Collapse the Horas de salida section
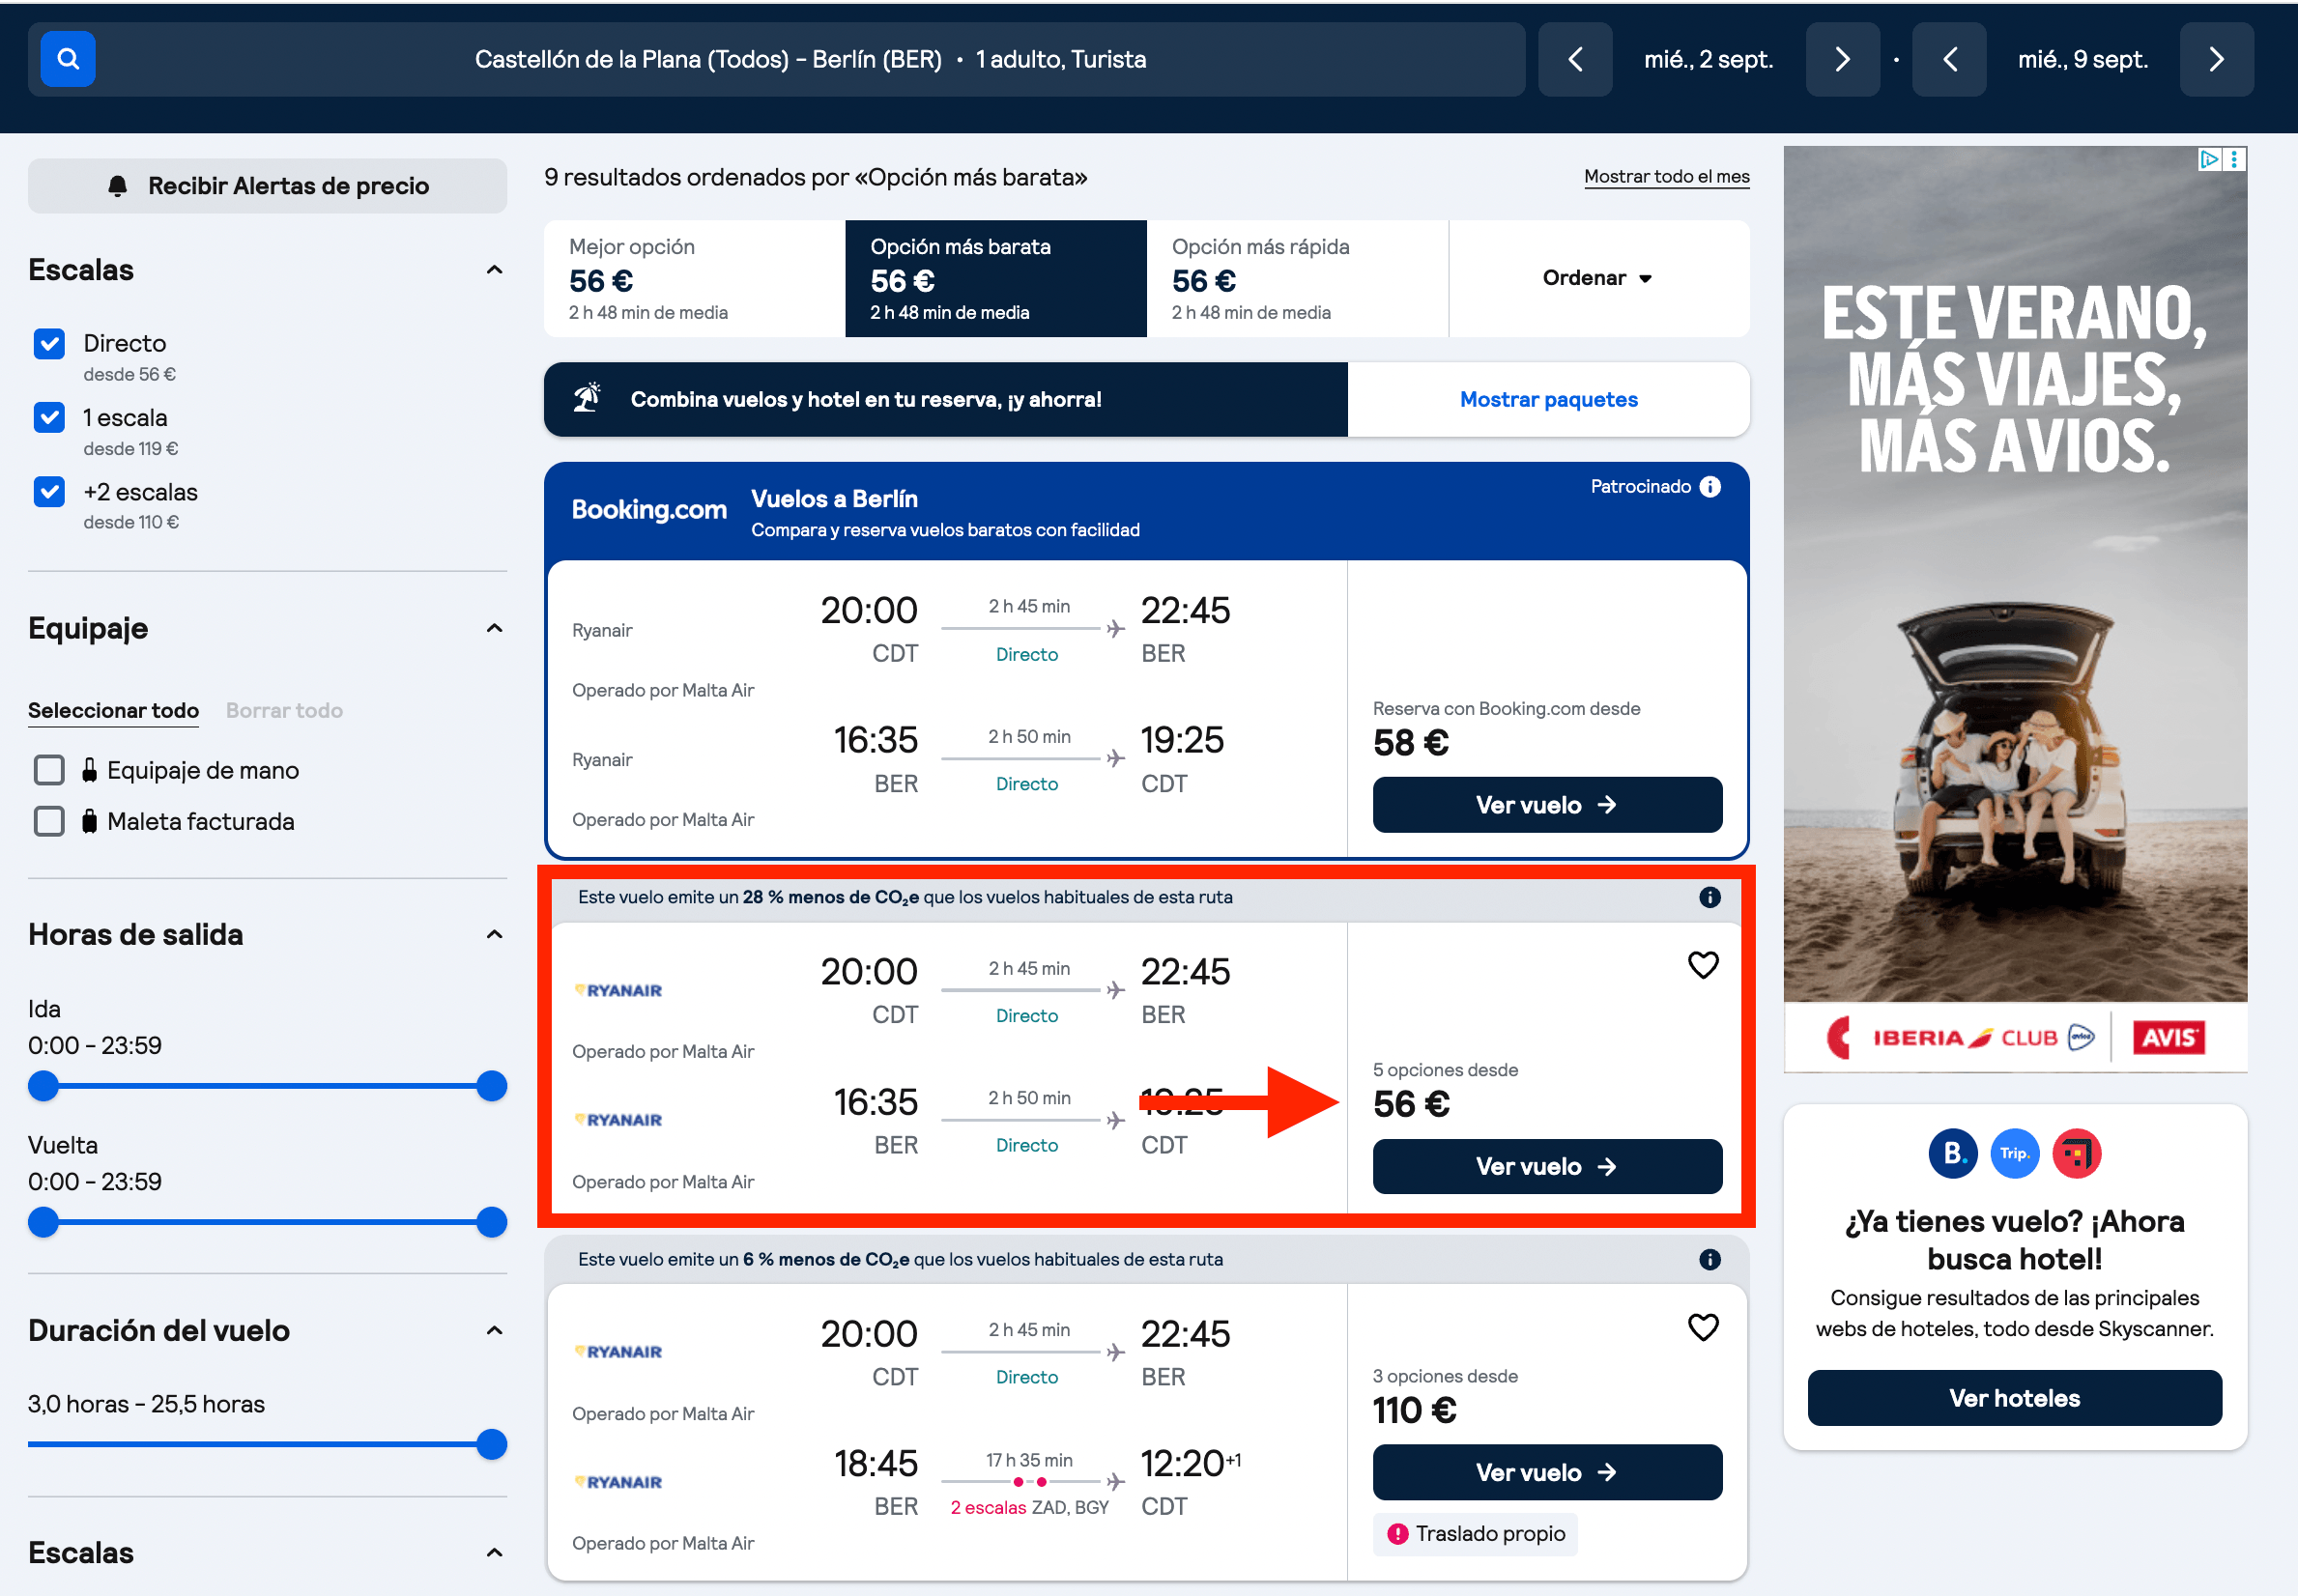 click(x=494, y=934)
